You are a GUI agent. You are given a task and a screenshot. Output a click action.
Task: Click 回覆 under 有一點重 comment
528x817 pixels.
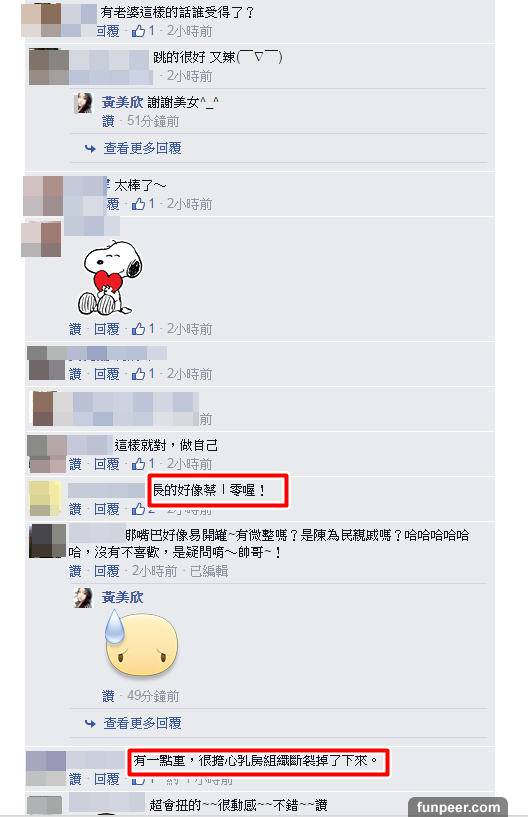[107, 779]
